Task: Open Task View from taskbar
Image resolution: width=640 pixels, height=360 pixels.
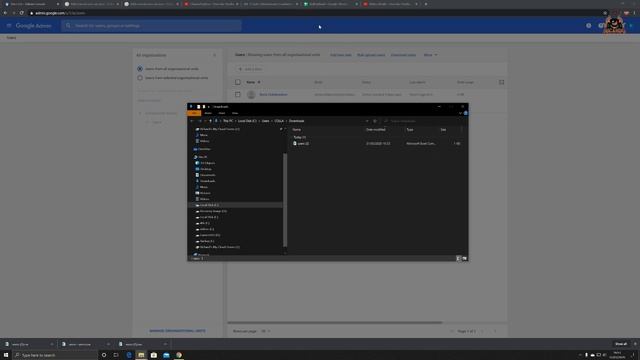Action: [116, 355]
